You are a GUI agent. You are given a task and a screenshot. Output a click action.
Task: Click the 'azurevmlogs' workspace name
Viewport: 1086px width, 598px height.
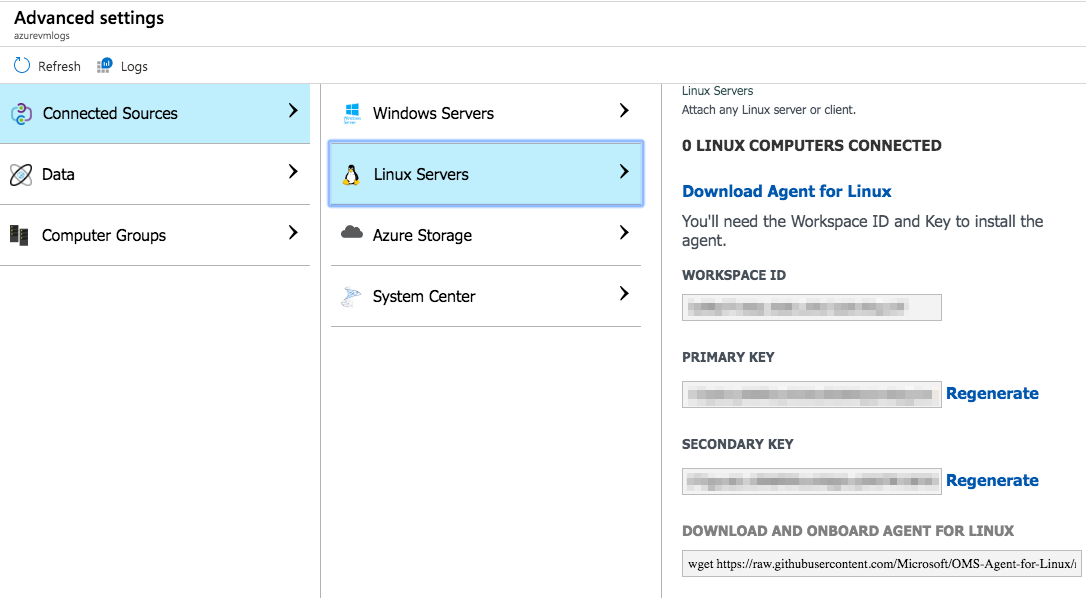(x=42, y=36)
